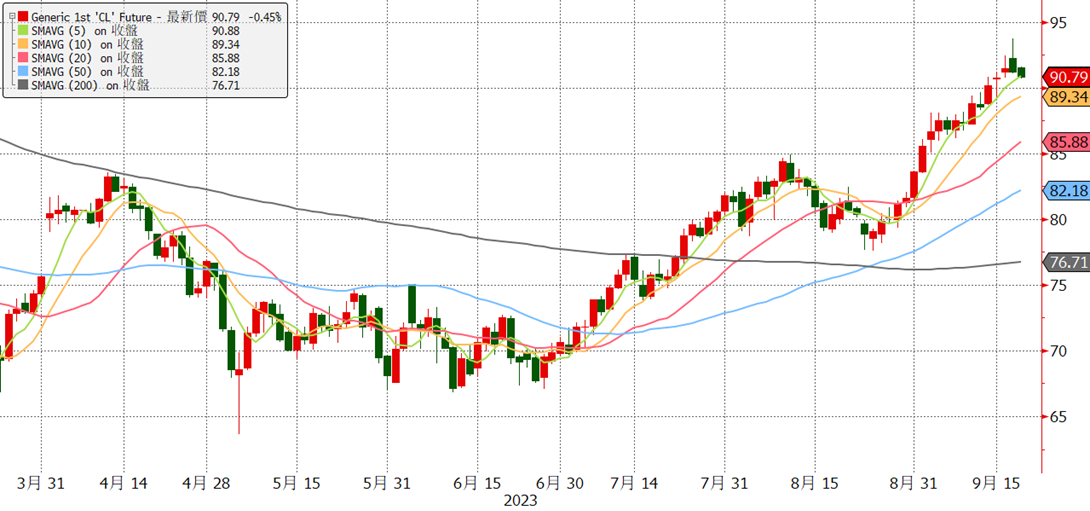1090x511 pixels.
Task: Click the 5月 31 date label
Action: tap(388, 482)
